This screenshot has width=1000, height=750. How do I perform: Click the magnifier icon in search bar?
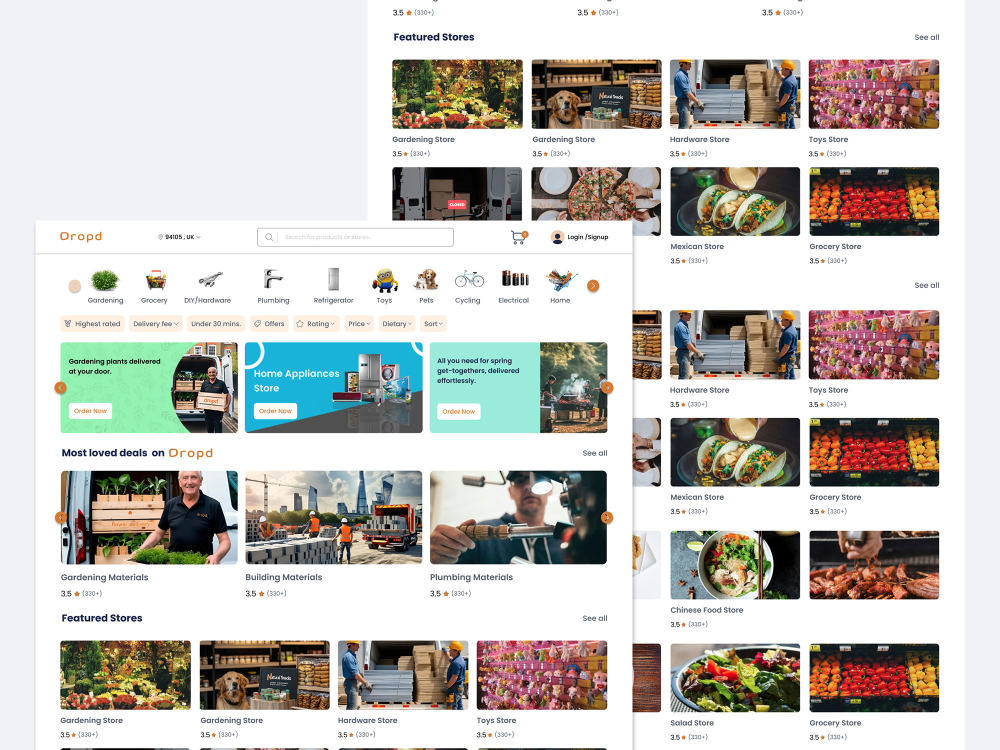(269, 237)
